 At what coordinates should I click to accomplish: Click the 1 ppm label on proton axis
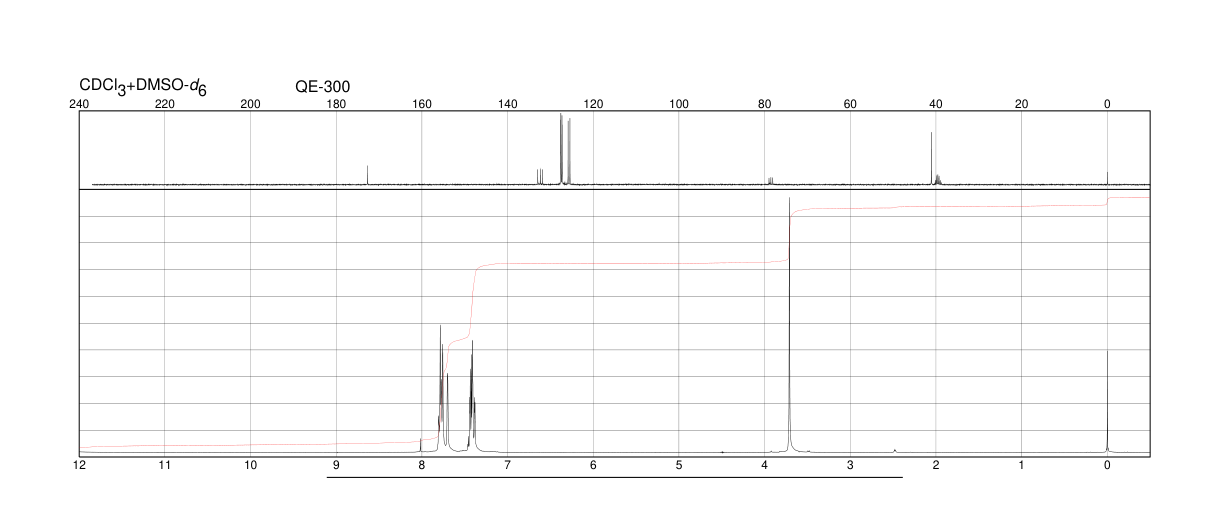pyautogui.click(x=1022, y=466)
